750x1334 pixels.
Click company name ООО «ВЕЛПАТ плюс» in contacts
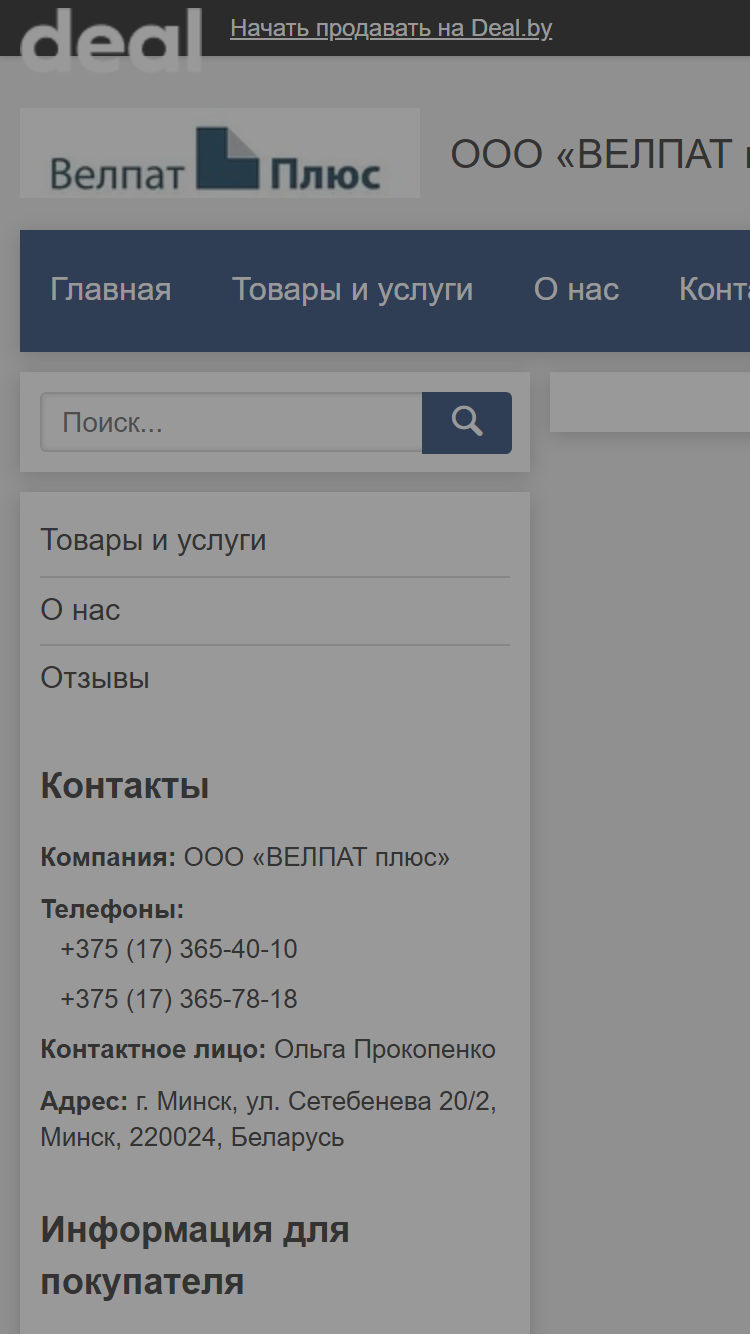click(x=317, y=857)
